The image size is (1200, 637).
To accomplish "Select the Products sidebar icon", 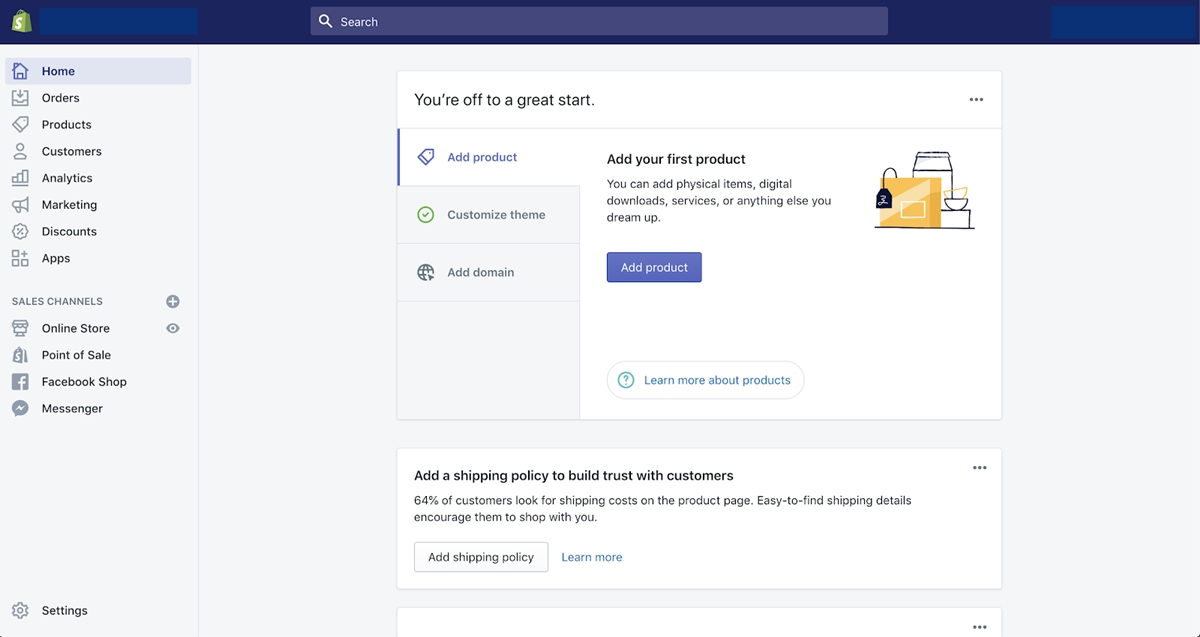I will point(20,124).
